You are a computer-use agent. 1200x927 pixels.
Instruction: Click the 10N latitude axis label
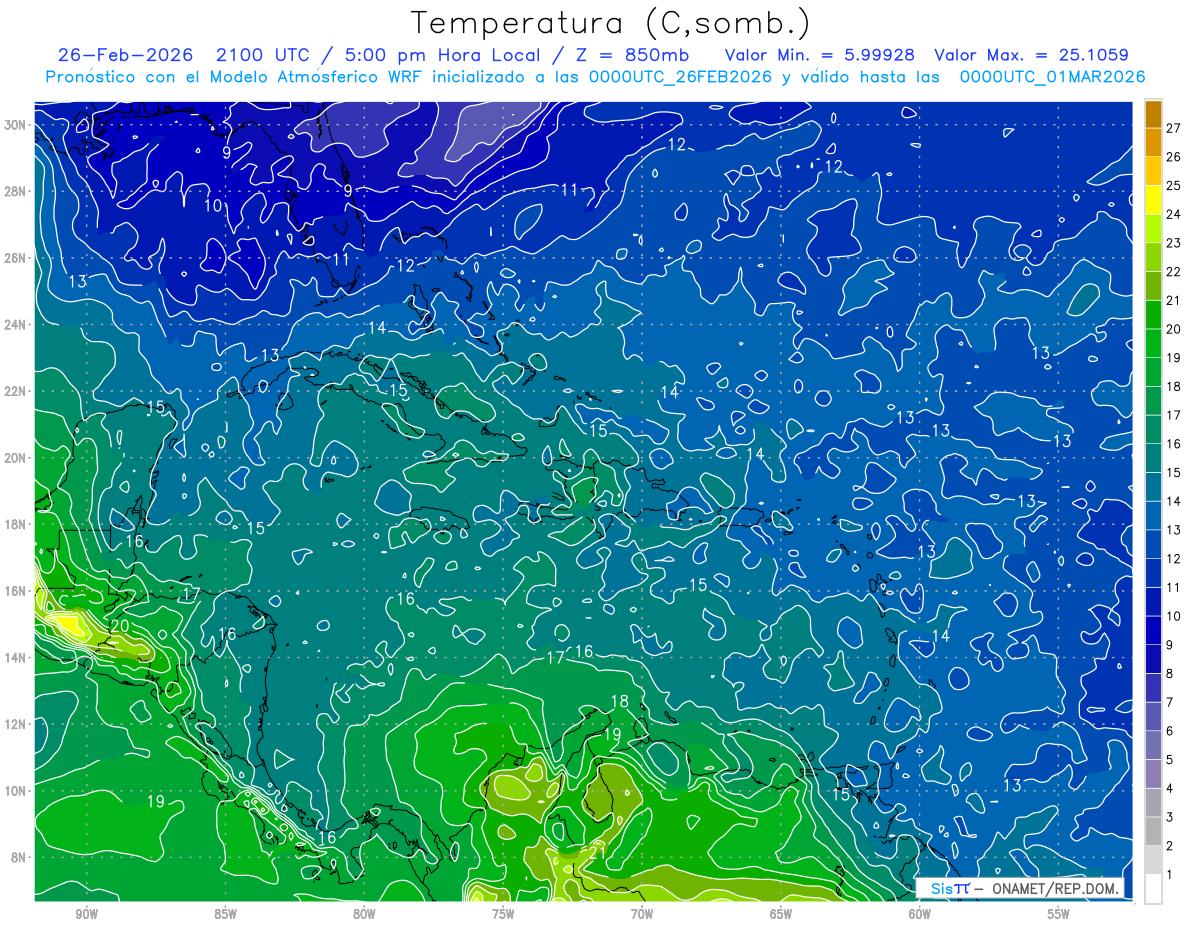point(14,790)
